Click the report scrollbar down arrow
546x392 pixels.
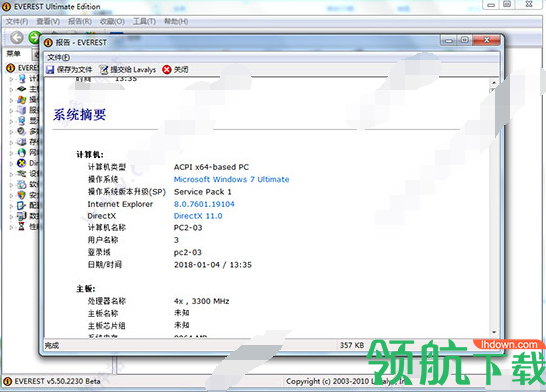pyautogui.click(x=494, y=332)
